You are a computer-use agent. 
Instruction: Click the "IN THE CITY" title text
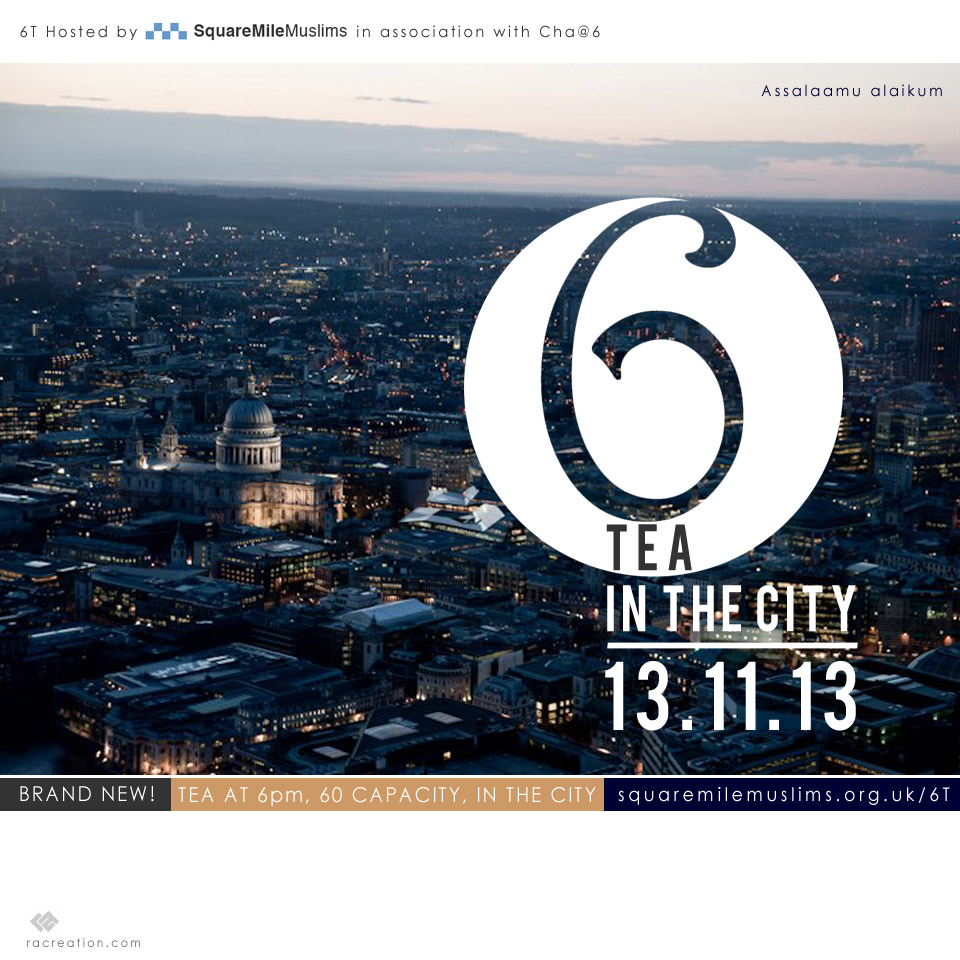click(730, 608)
